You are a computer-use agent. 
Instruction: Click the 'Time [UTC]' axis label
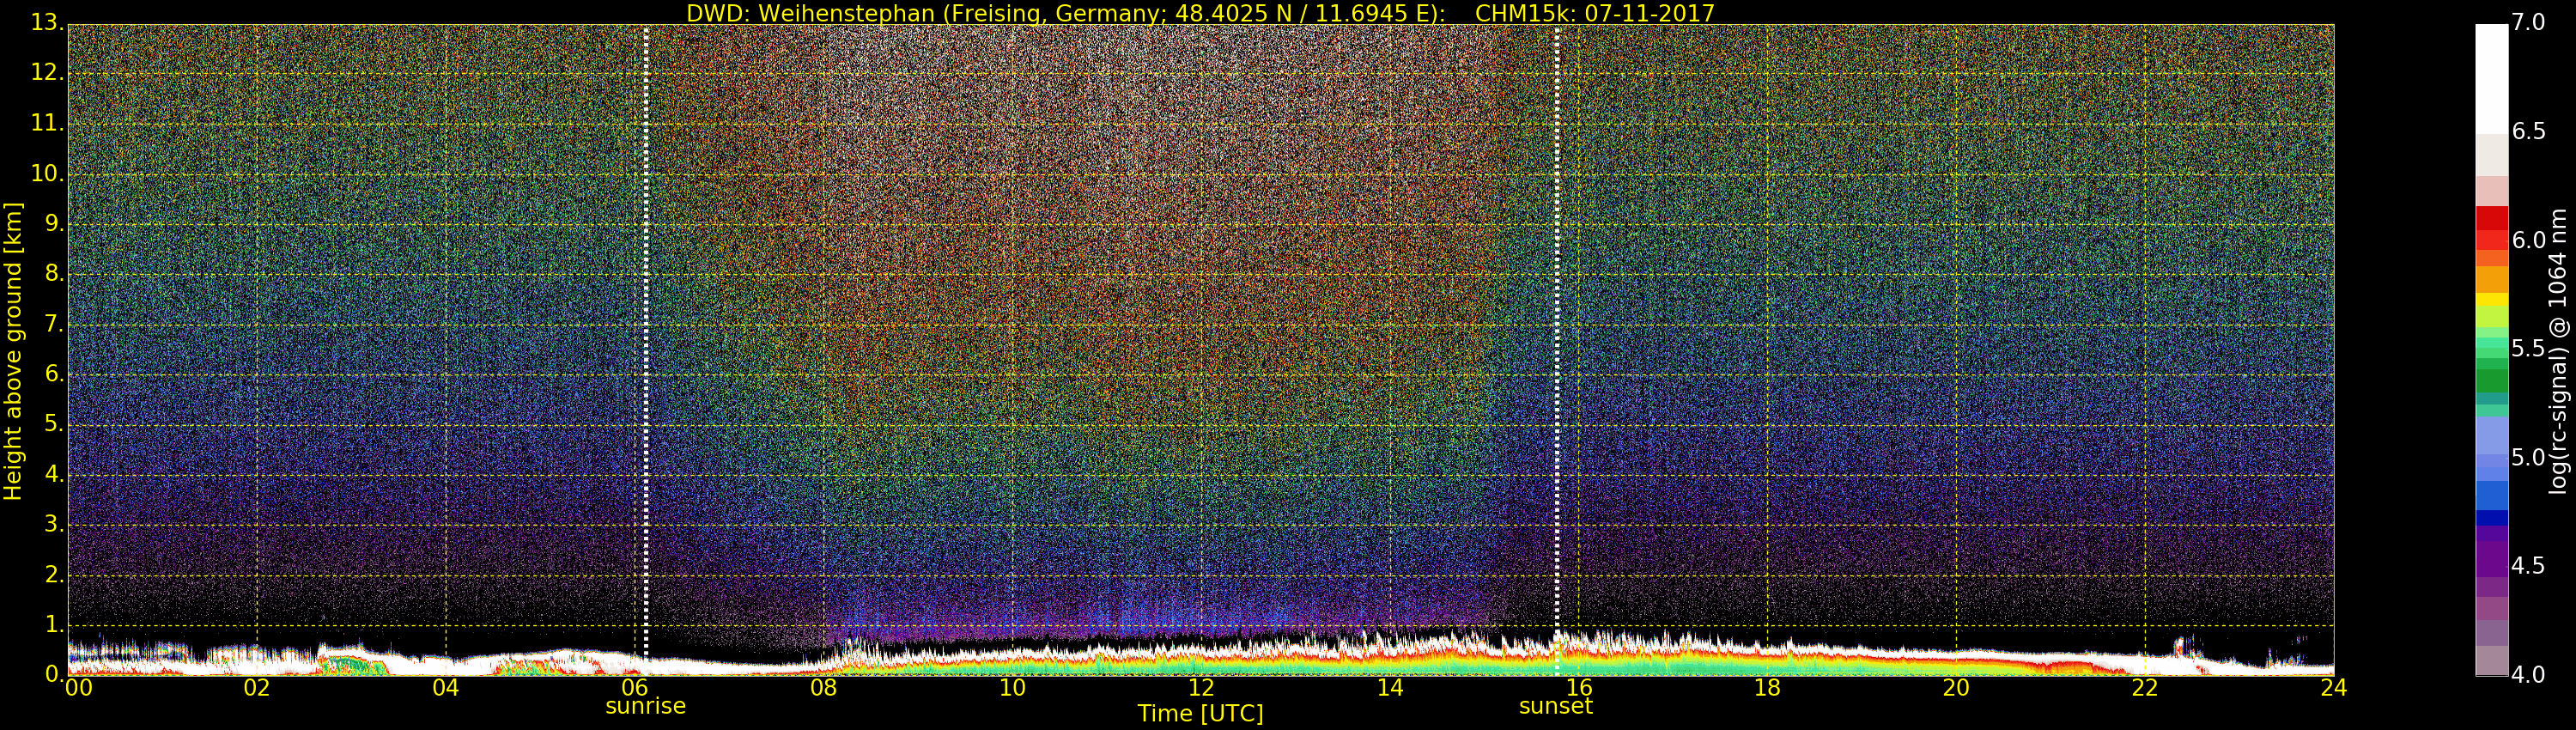(x=1200, y=714)
